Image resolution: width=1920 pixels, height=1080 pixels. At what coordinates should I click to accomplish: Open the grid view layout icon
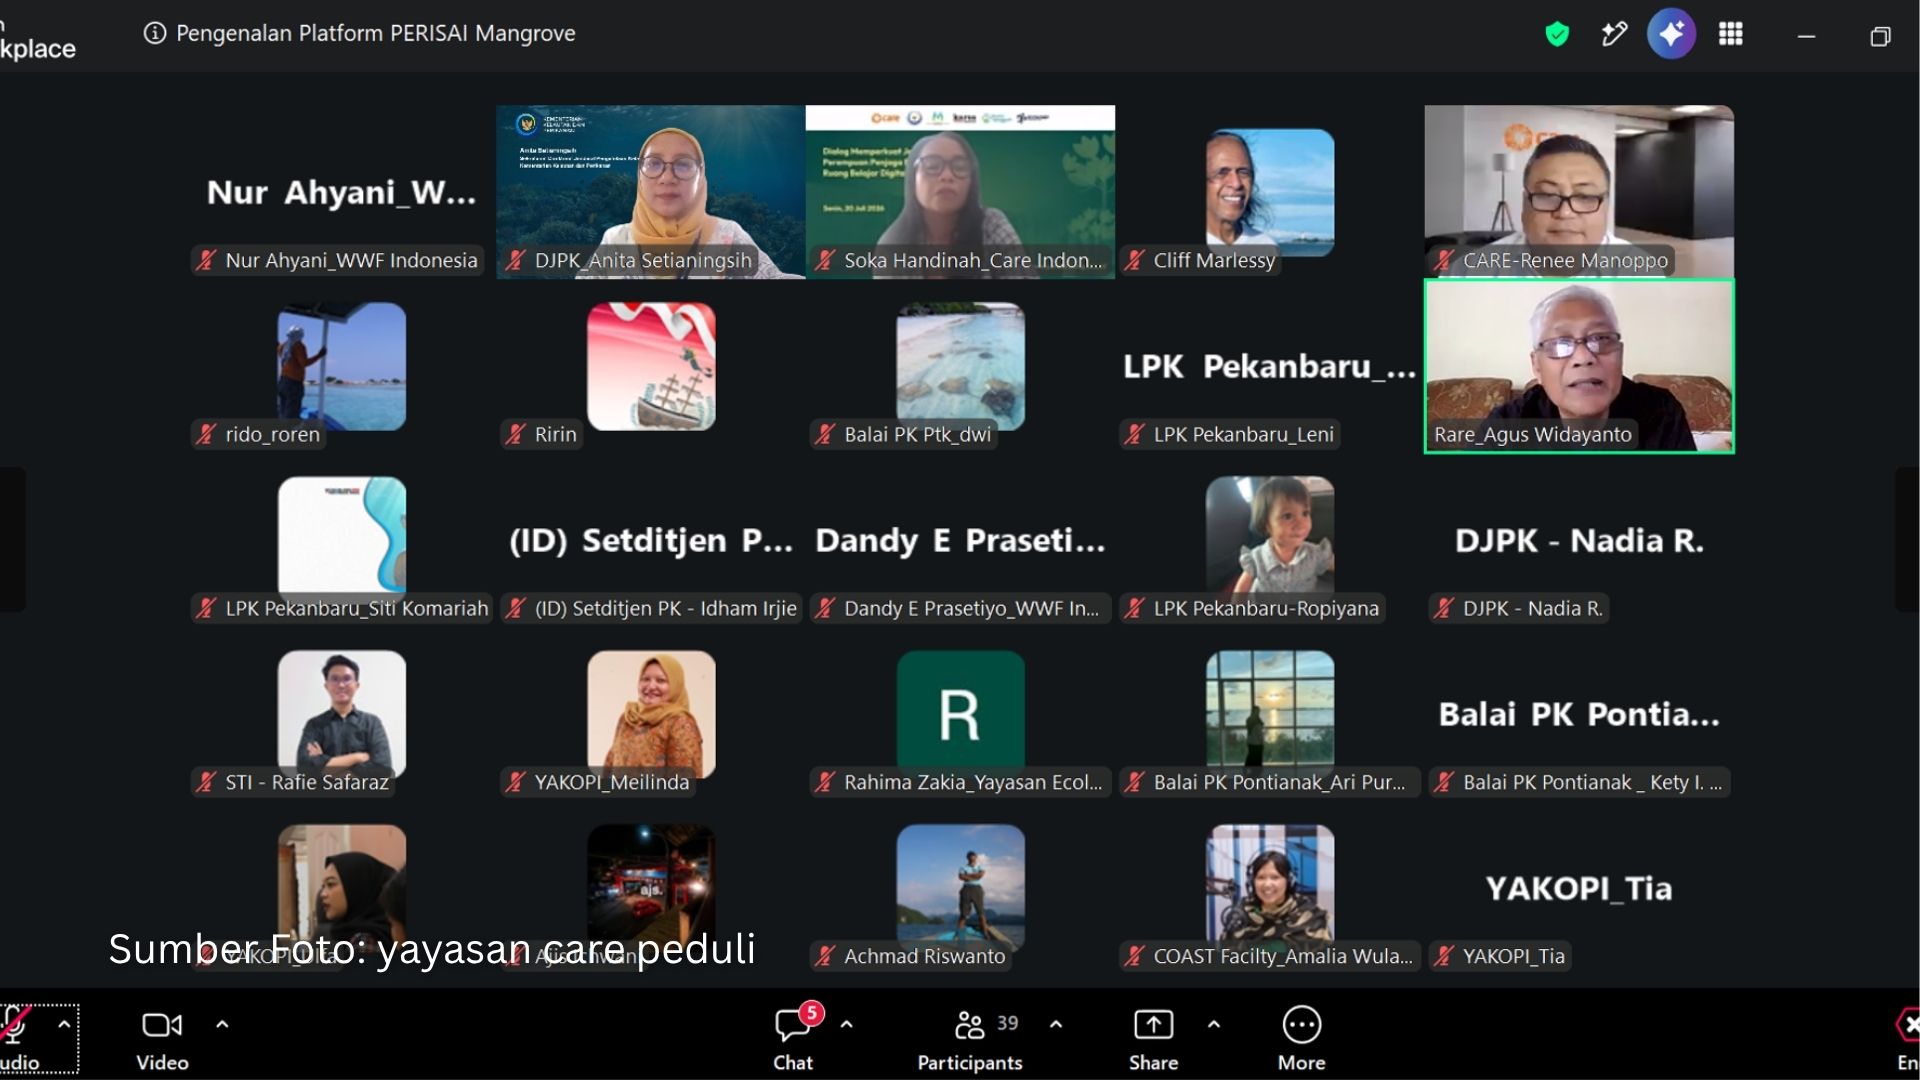click(1731, 34)
